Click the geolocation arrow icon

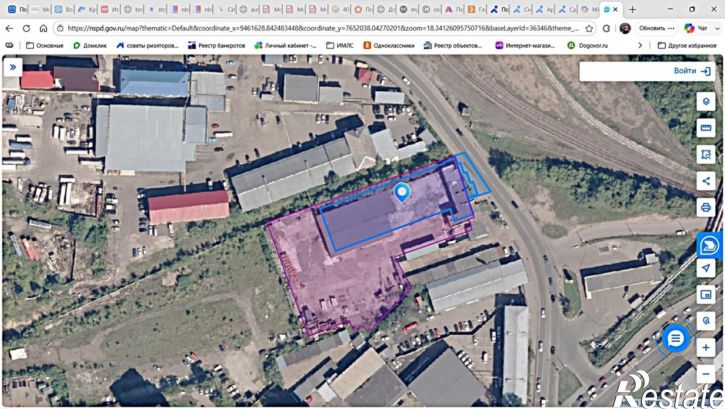[x=706, y=268]
